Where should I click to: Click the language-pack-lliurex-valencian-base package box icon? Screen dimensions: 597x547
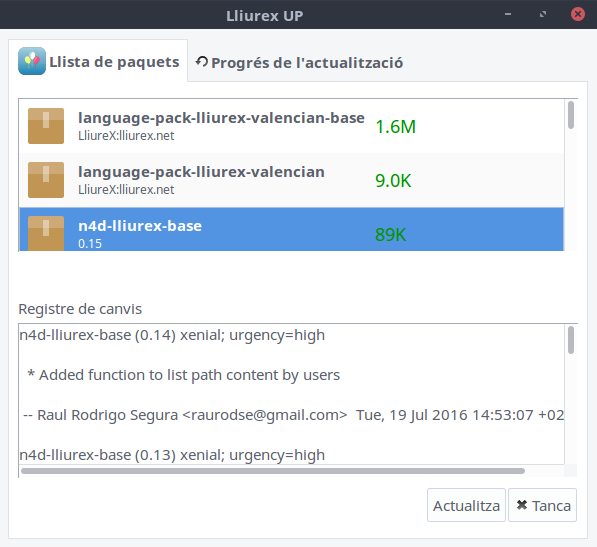(x=46, y=126)
